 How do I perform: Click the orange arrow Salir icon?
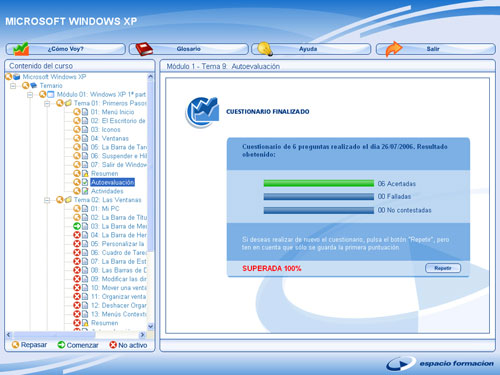[x=394, y=49]
